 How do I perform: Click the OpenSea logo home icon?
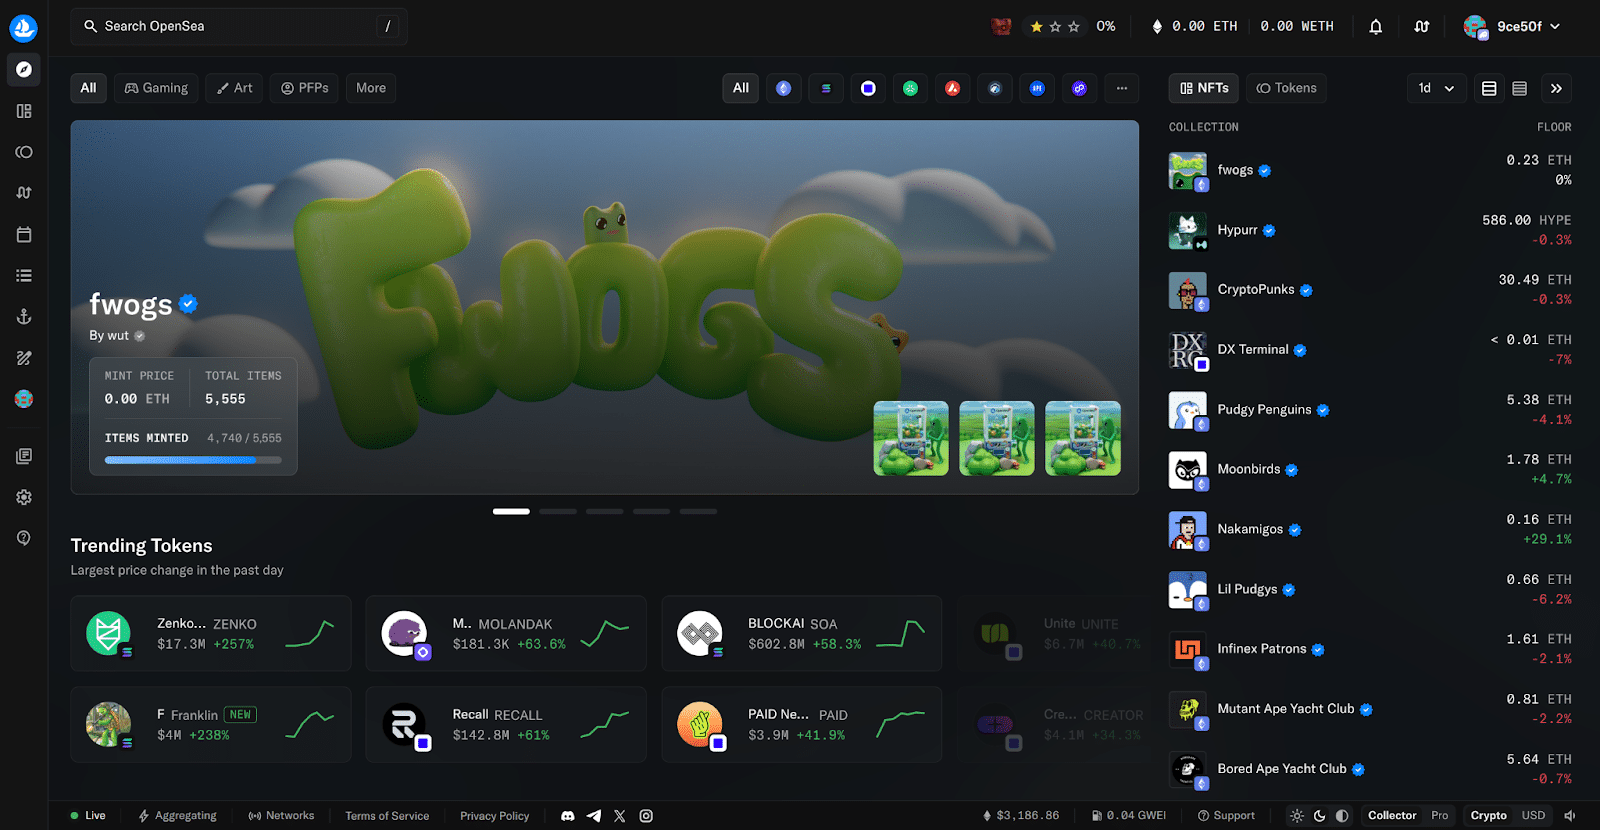pyautogui.click(x=24, y=28)
